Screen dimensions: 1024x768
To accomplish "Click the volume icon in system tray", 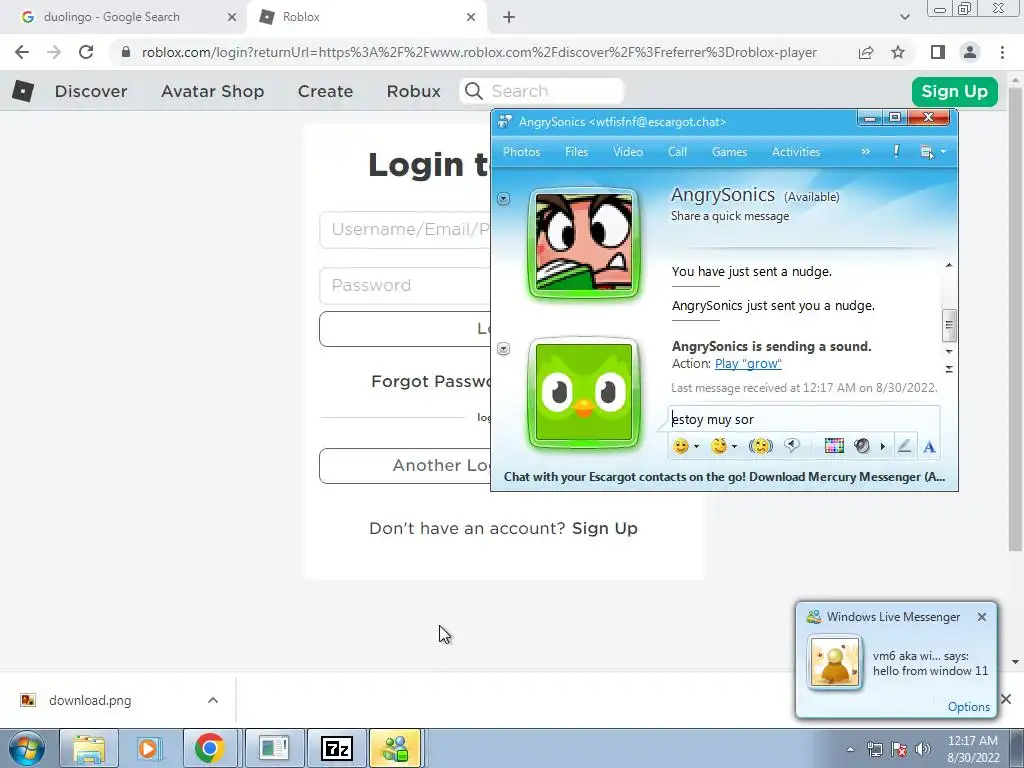I will pyautogui.click(x=923, y=748).
